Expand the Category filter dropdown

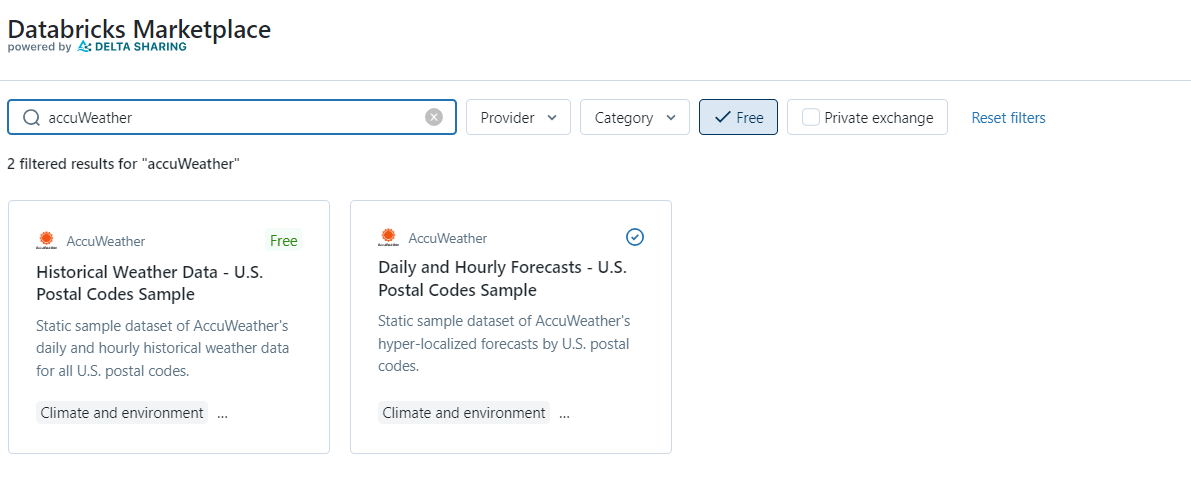pyautogui.click(x=635, y=117)
